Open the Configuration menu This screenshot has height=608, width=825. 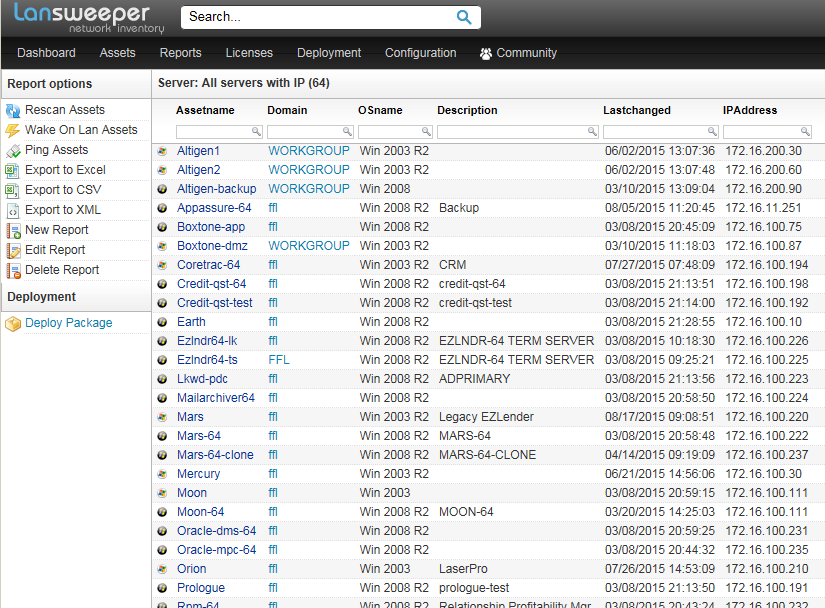tap(420, 53)
